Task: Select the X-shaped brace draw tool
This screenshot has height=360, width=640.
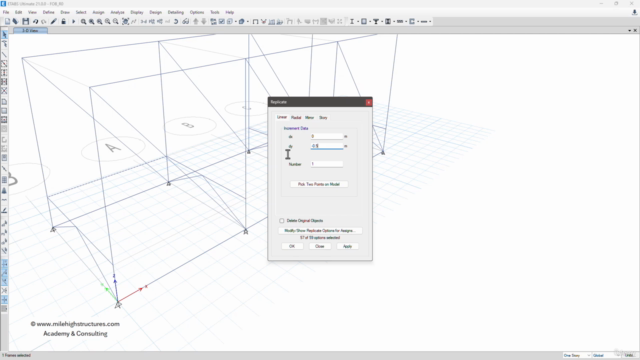Action: pos(4,91)
